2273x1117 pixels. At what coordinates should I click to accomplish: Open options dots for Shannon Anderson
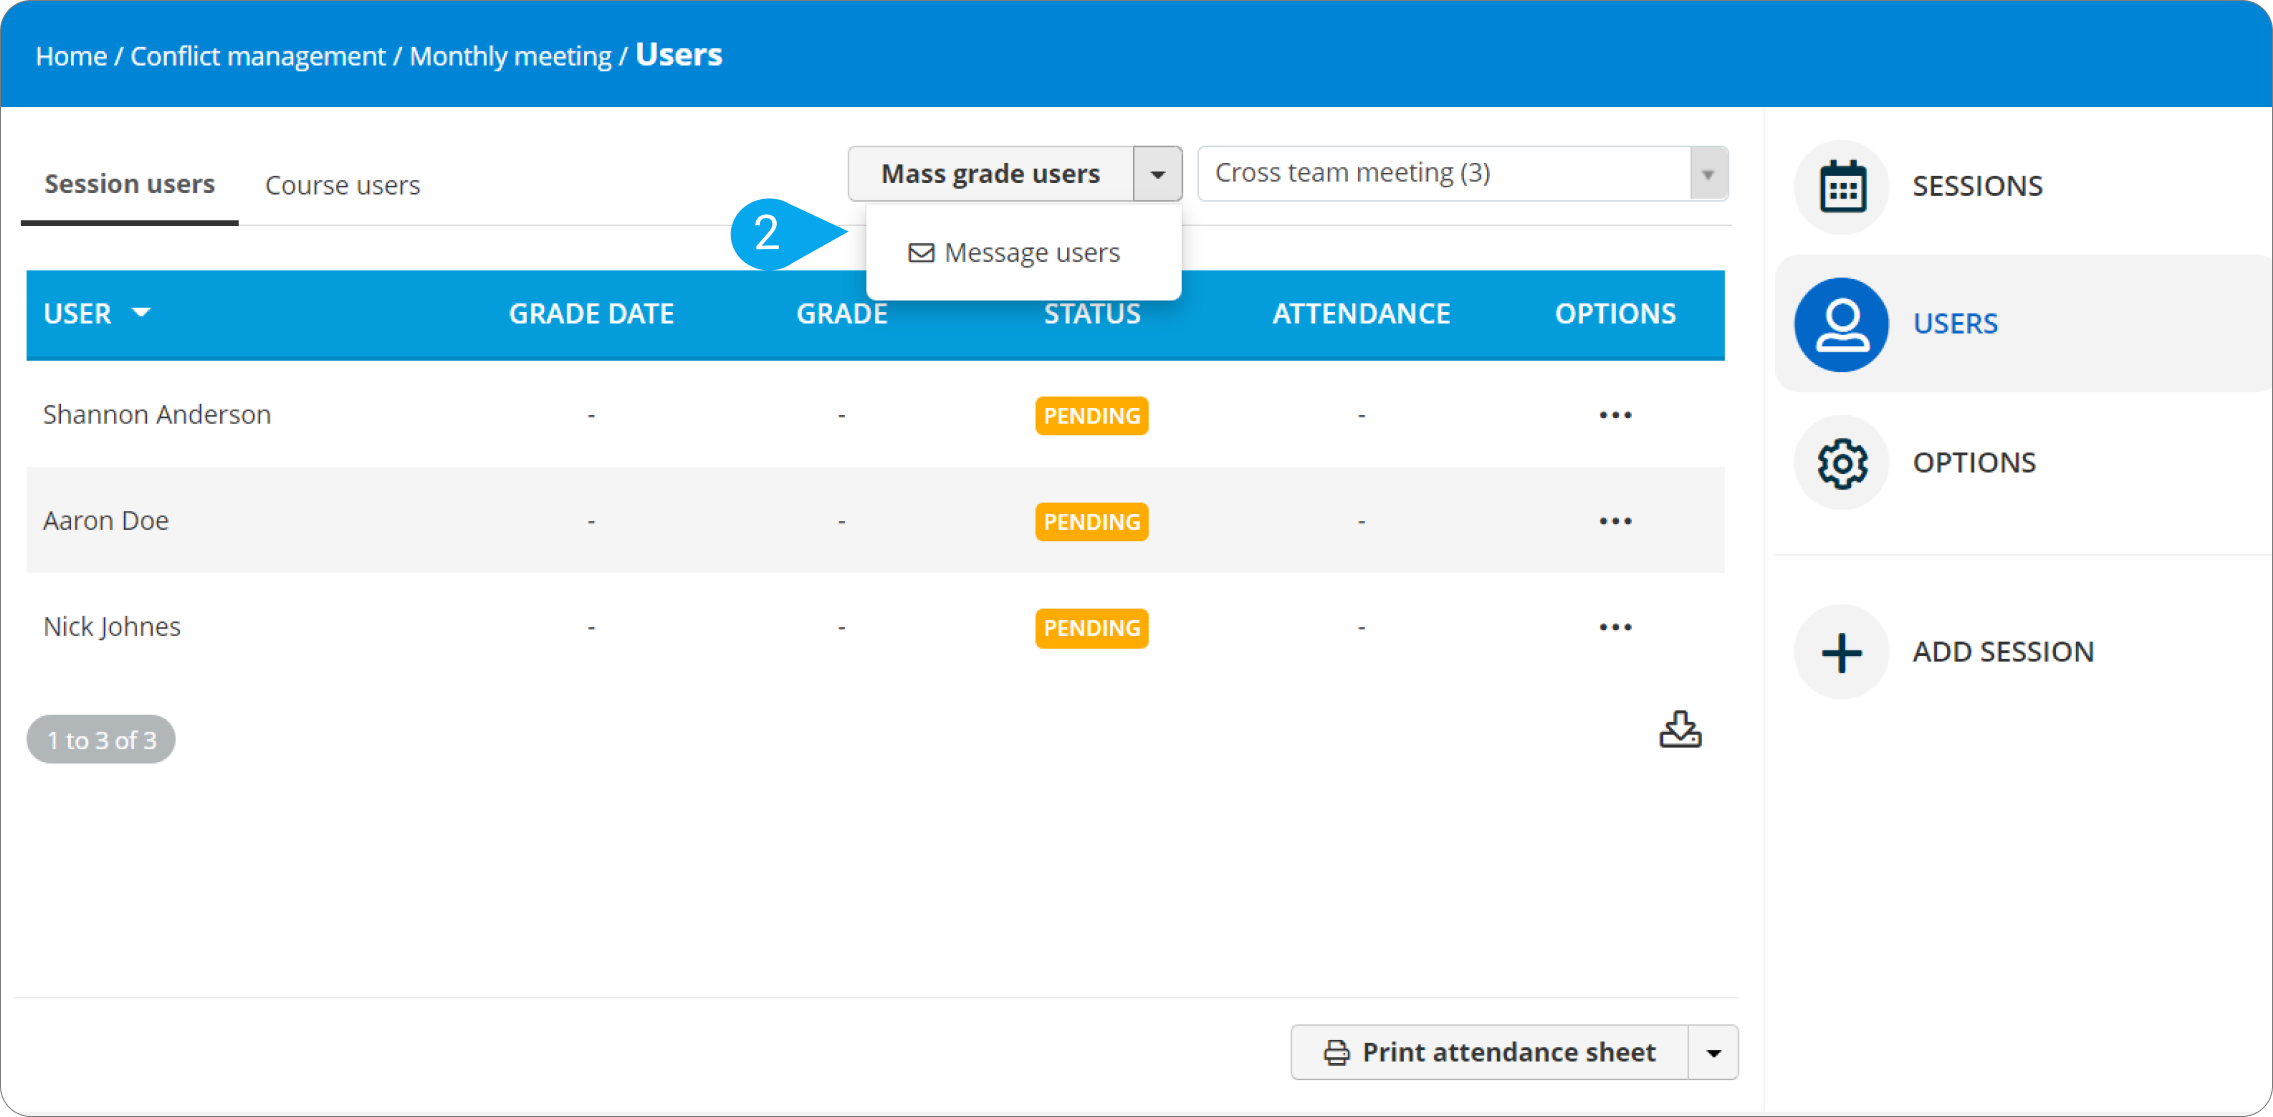(x=1615, y=415)
